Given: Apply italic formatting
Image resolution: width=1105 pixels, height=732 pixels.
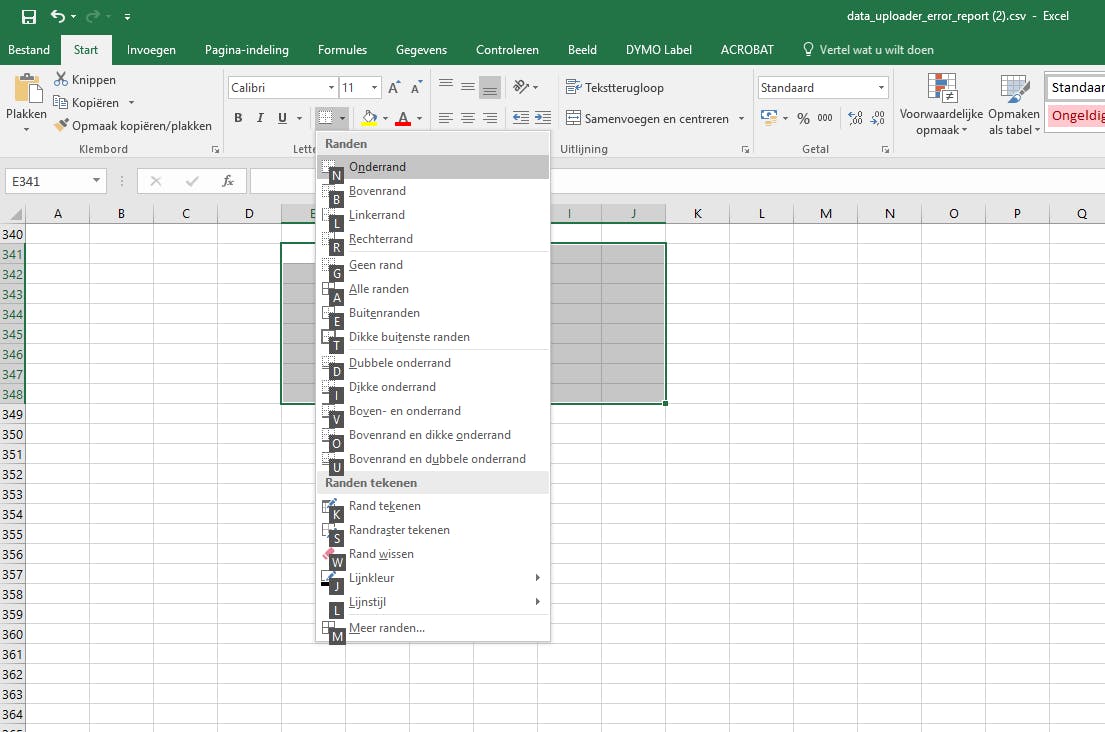Looking at the screenshot, I should [x=261, y=118].
